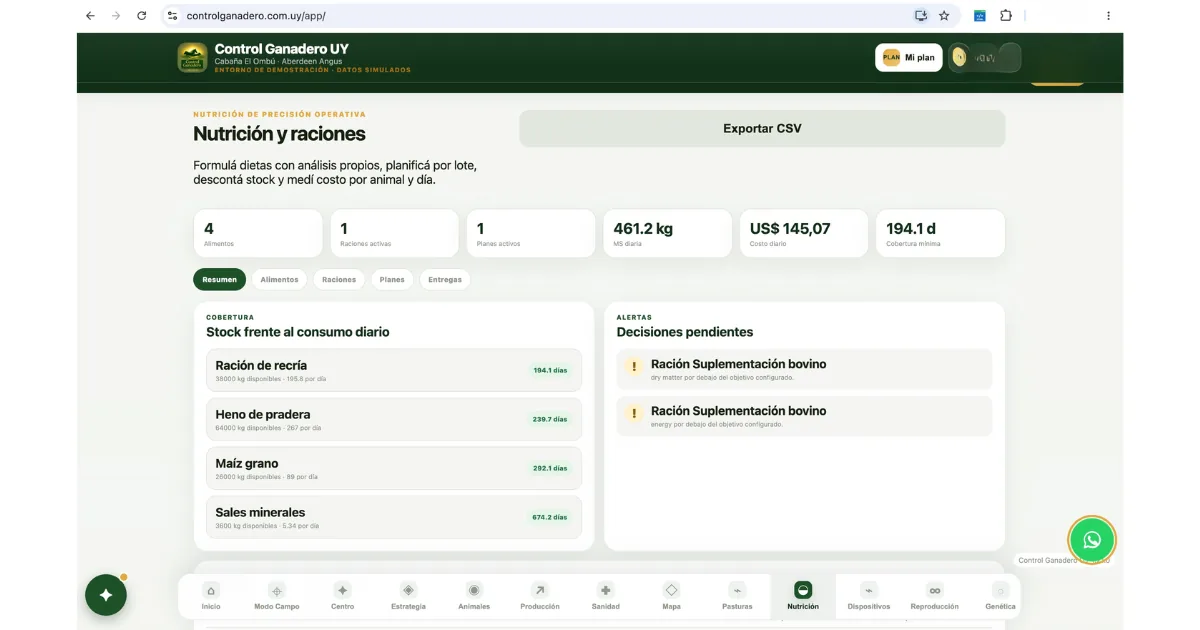Screen dimensions: 1200x630
Task: Click the 461.2 kg MS diaria card
Action: coord(668,233)
